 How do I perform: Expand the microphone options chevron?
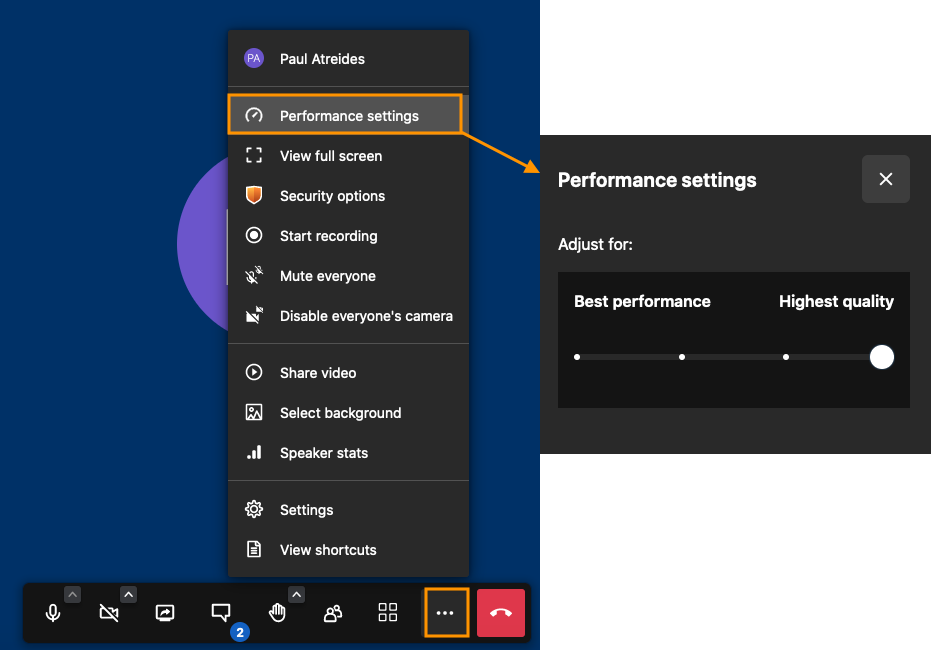(x=73, y=594)
